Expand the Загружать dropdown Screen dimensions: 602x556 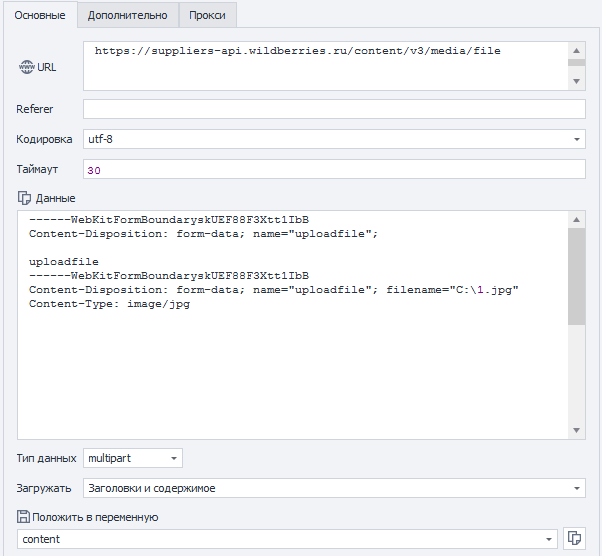[x=578, y=488]
